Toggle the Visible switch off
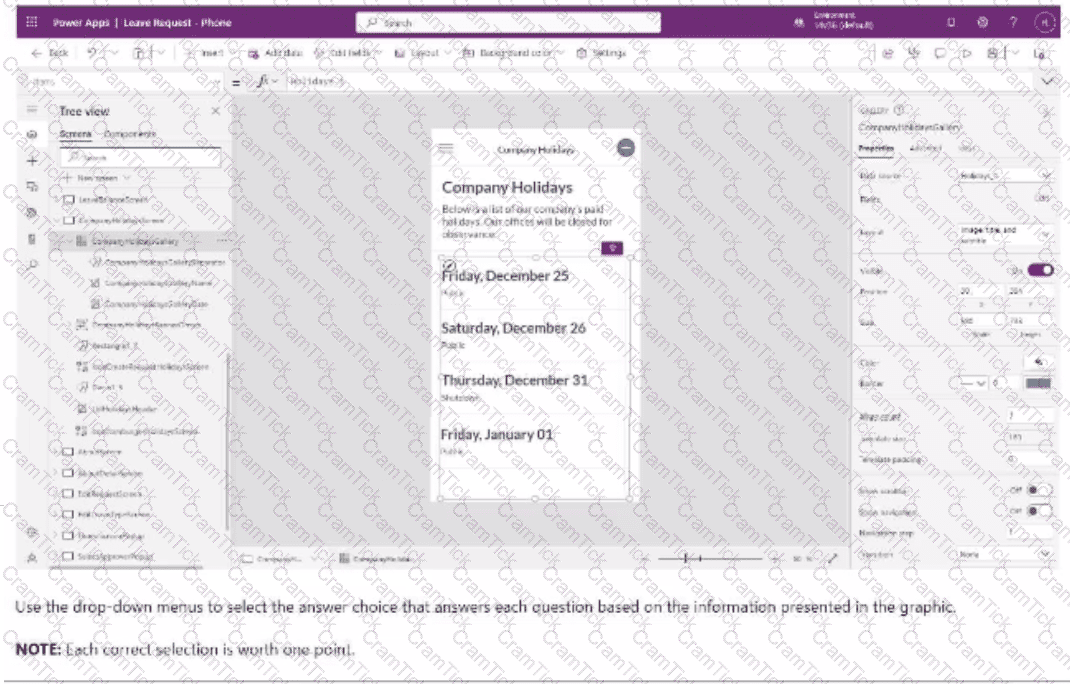 tap(1040, 270)
